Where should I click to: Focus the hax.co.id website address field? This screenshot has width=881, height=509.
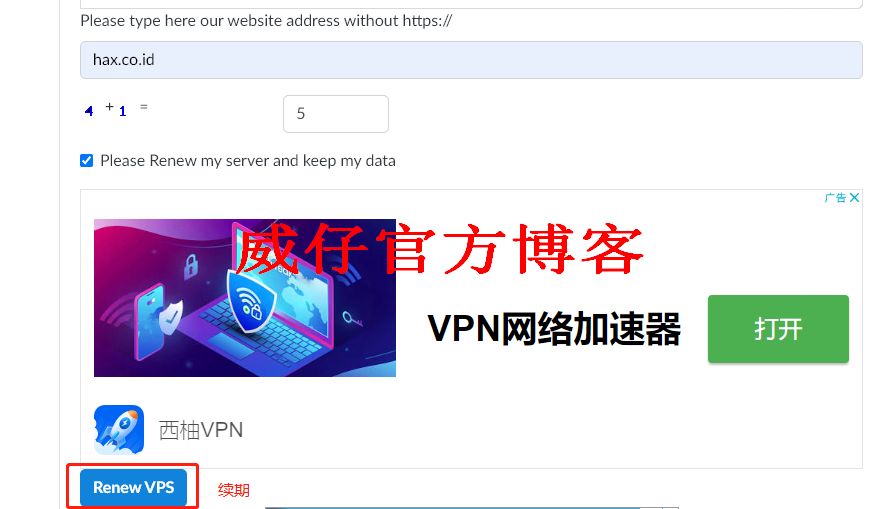click(x=471, y=60)
